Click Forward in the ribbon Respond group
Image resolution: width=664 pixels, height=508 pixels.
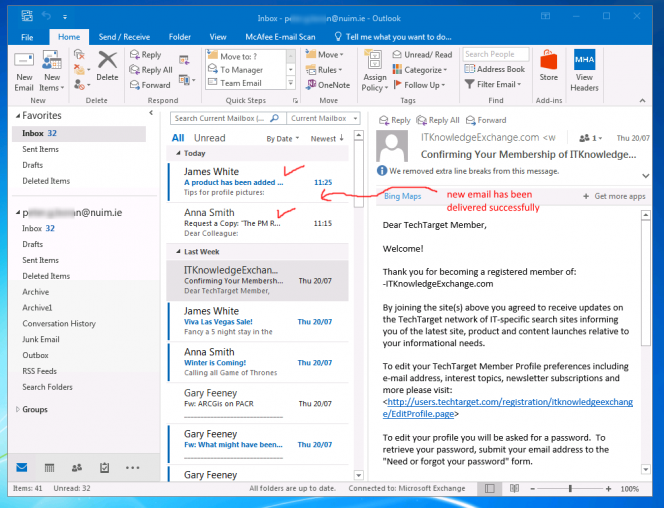[150, 85]
